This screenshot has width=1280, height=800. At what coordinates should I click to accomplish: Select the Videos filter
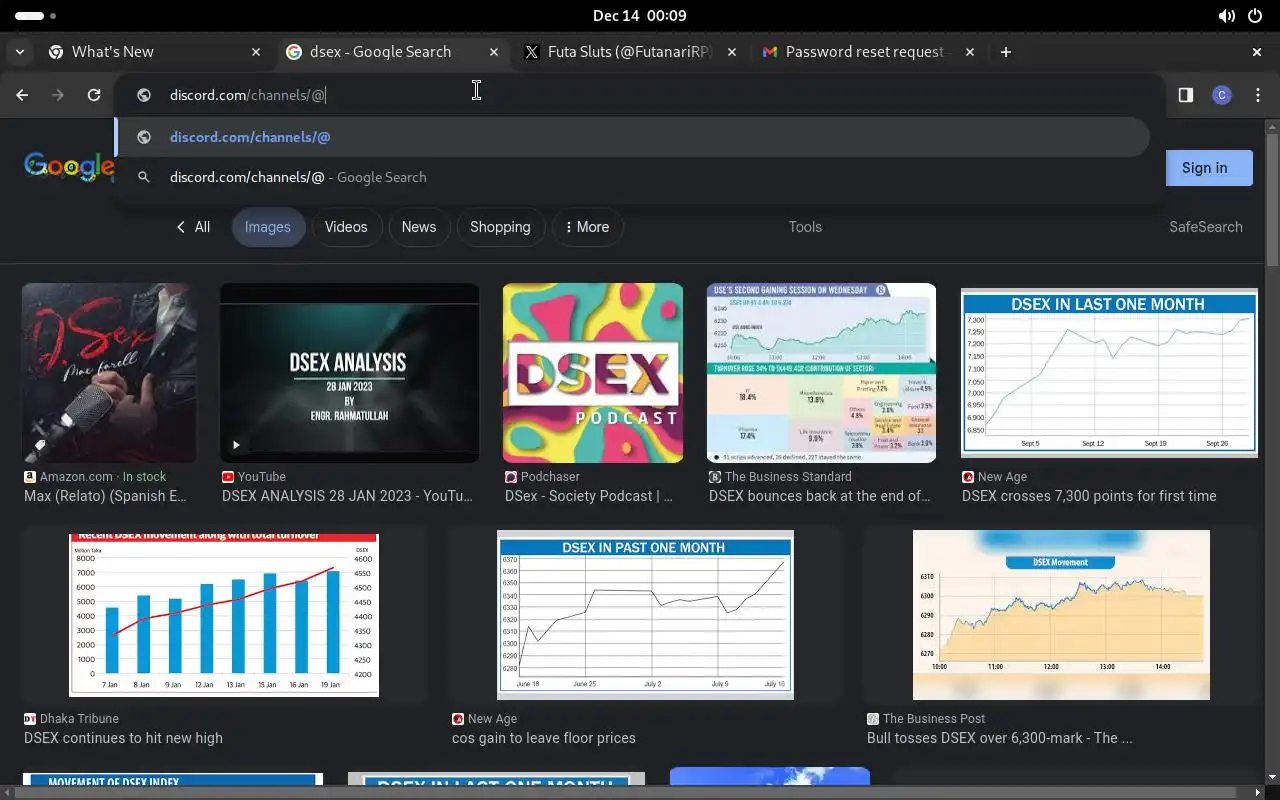pyautogui.click(x=346, y=227)
